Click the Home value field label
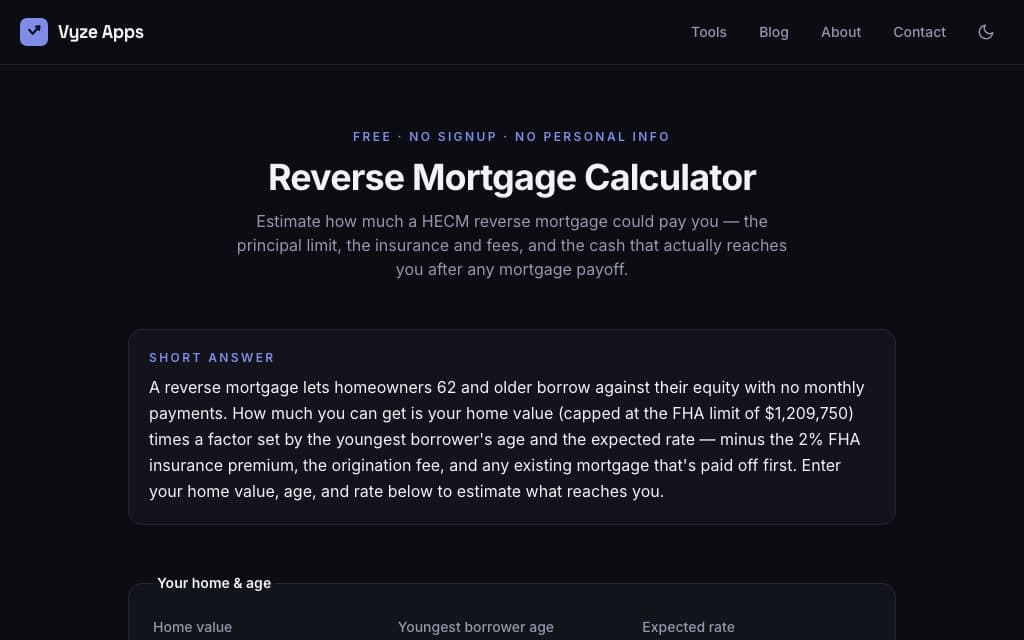The height and width of the screenshot is (640, 1024). [192, 627]
